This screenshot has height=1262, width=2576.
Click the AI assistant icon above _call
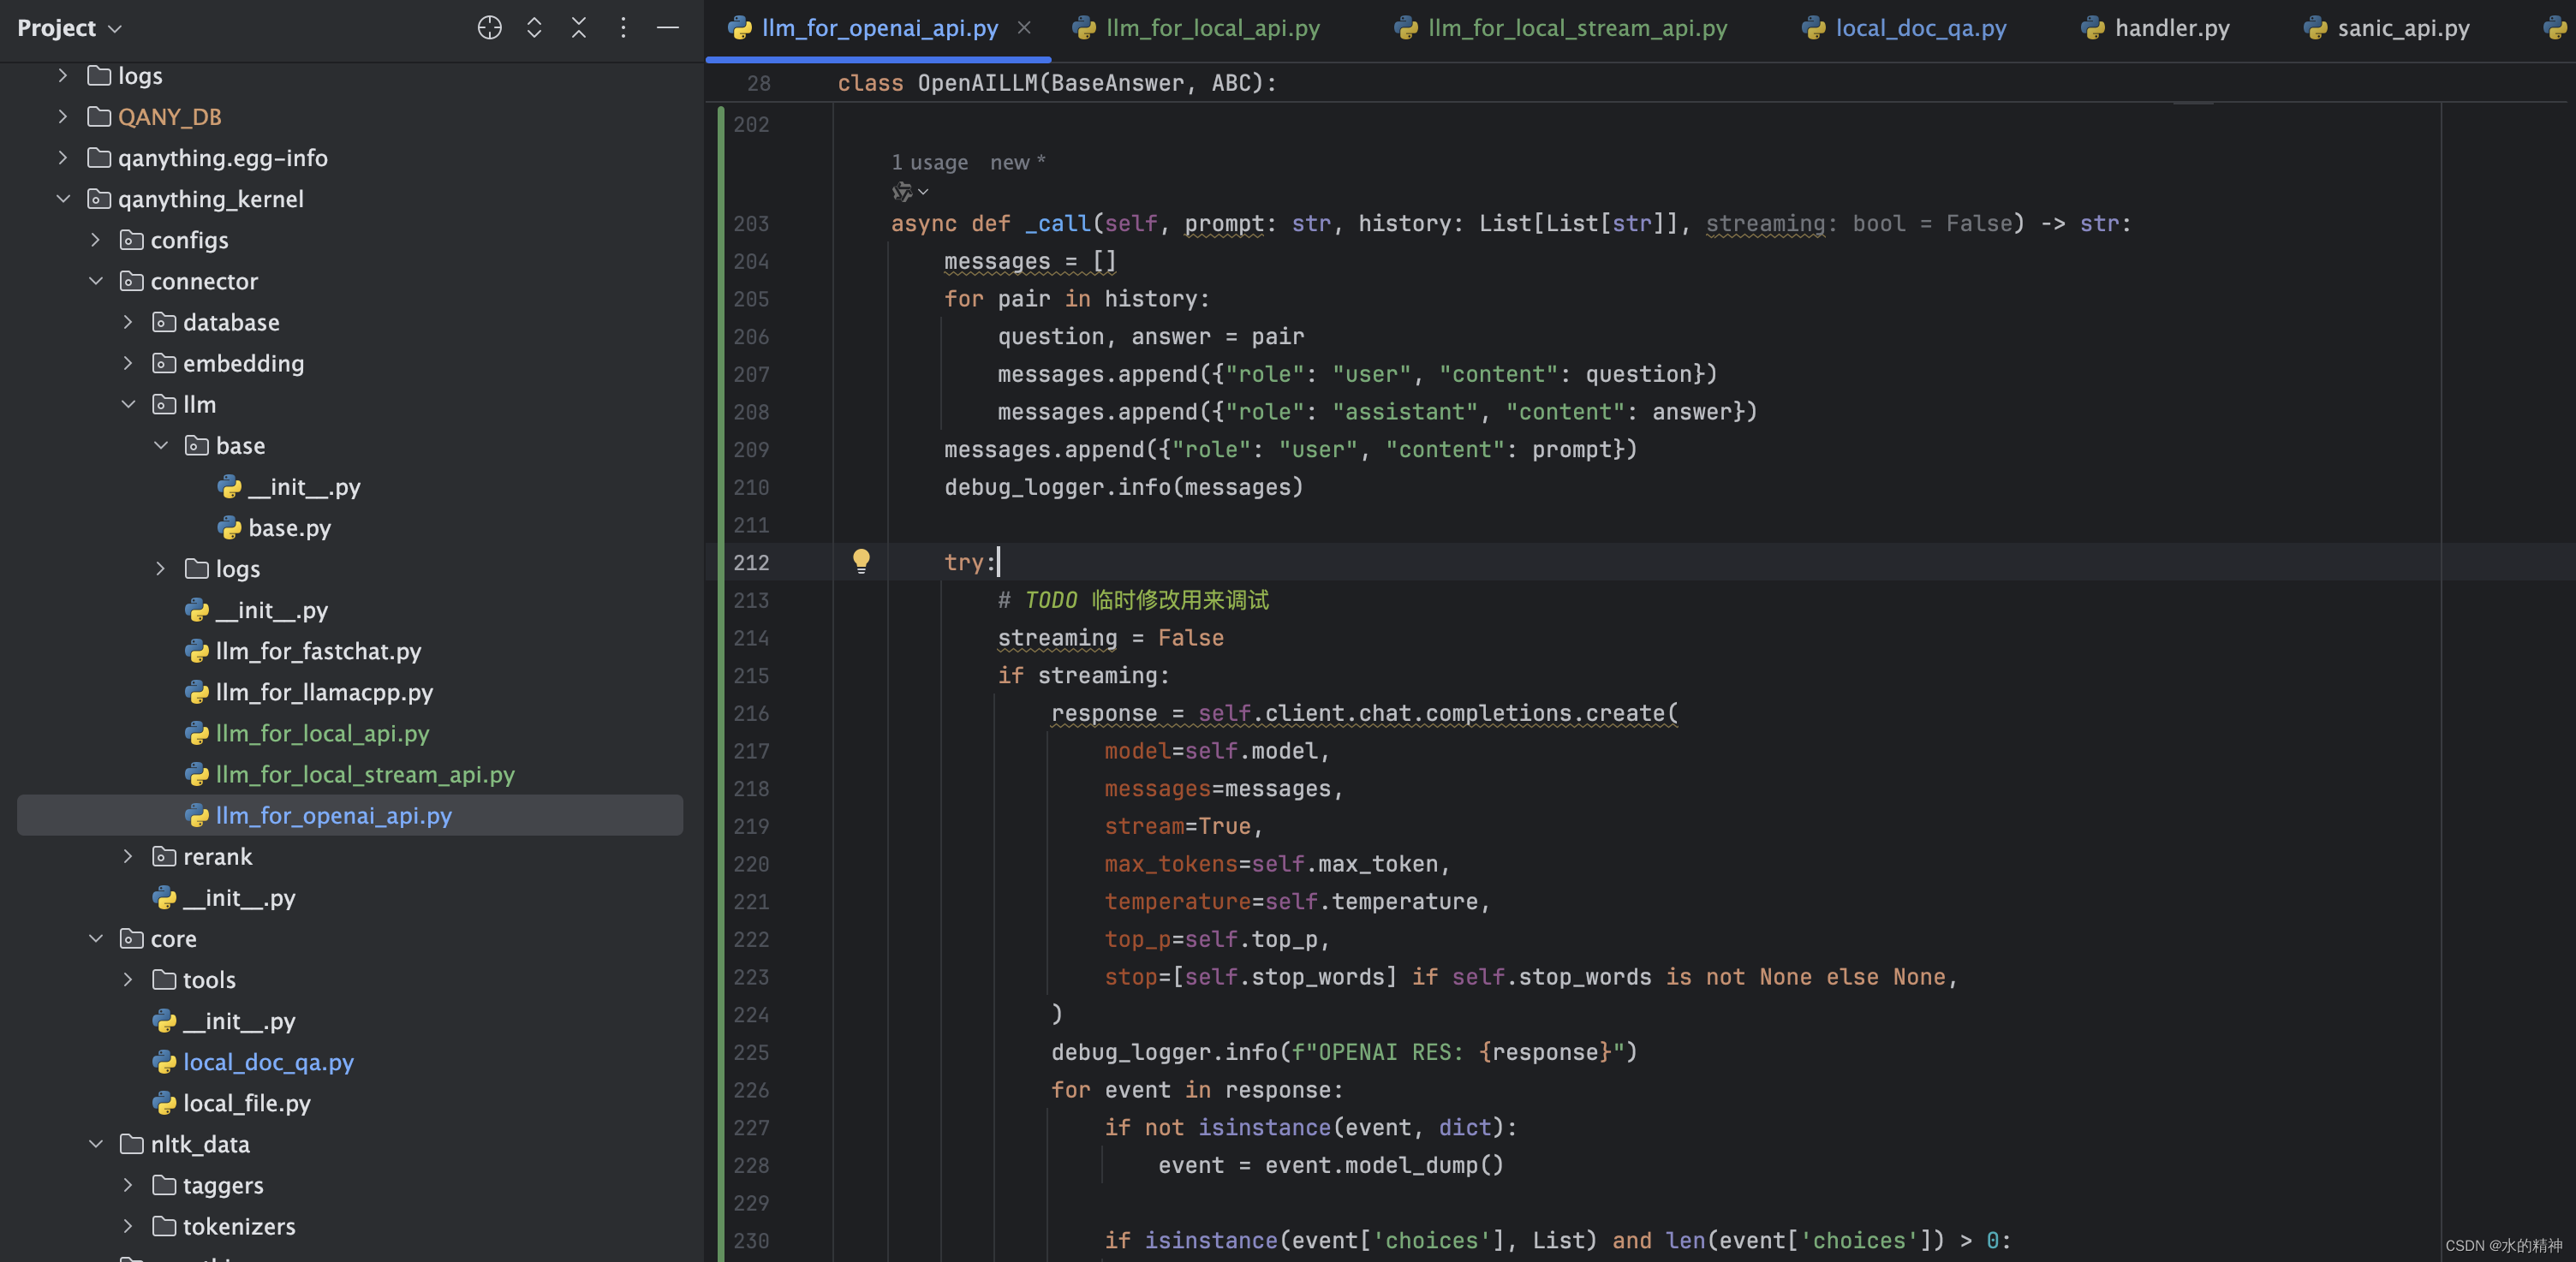[x=903, y=191]
